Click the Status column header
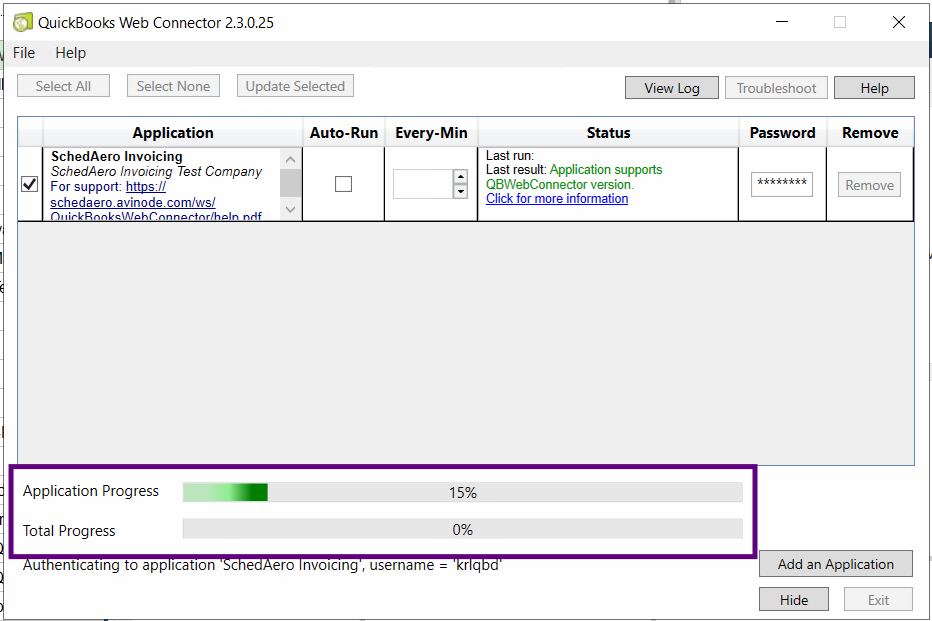This screenshot has width=932, height=621. pos(608,133)
